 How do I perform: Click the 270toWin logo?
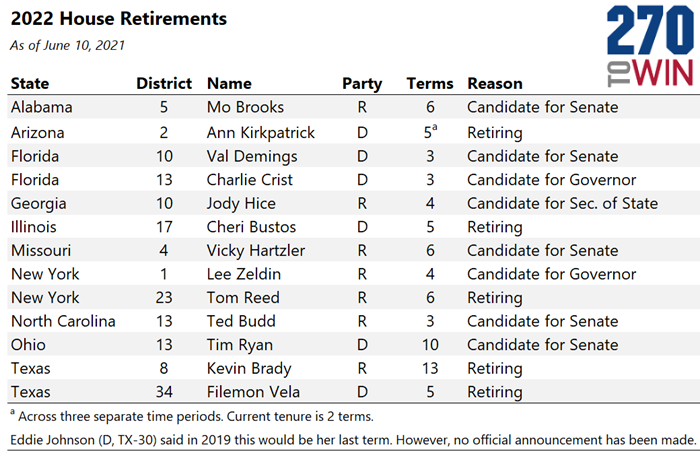[x=650, y=46]
